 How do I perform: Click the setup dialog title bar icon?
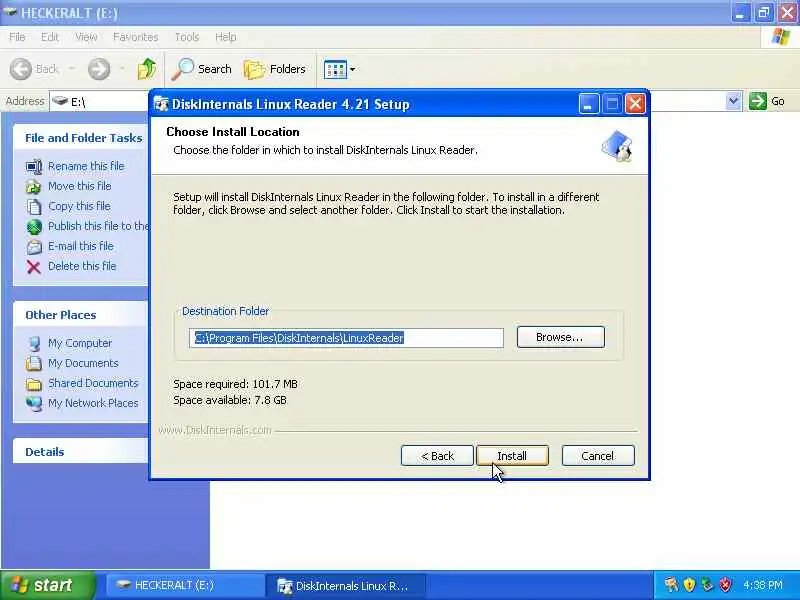coord(161,104)
